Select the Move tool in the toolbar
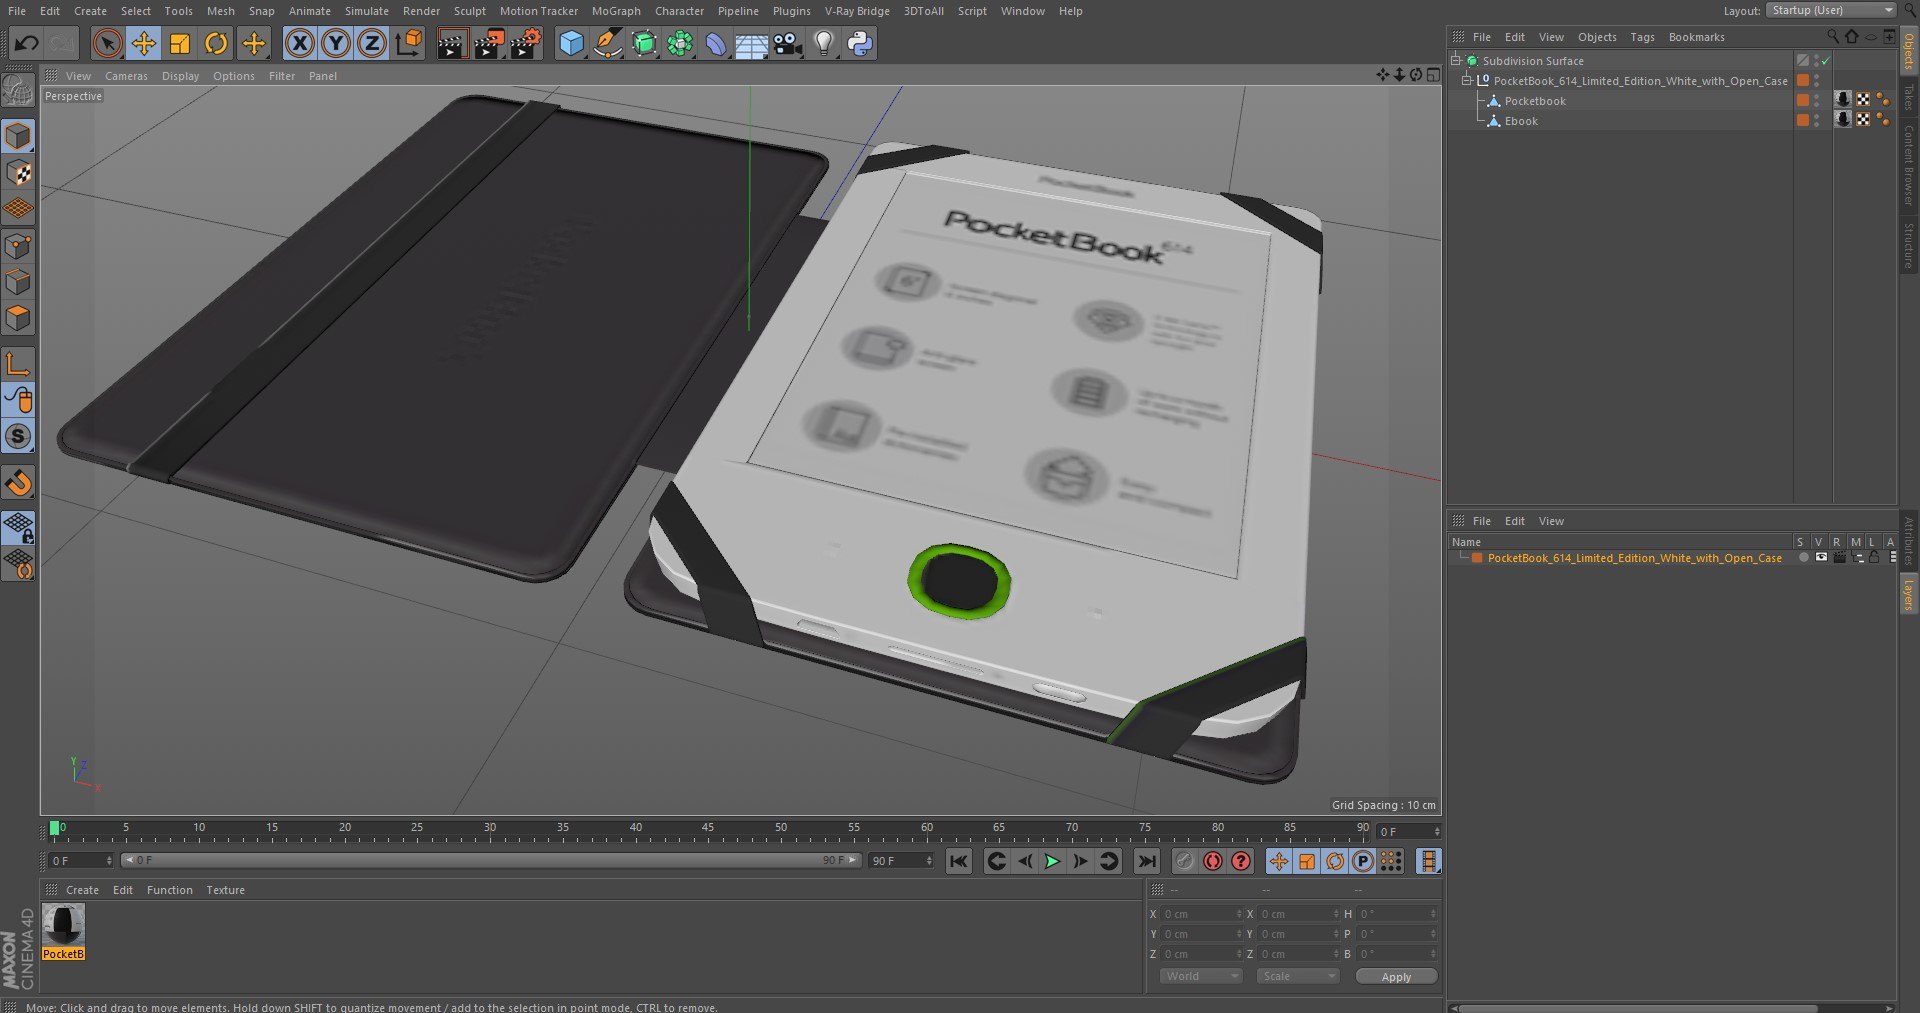This screenshot has width=1920, height=1013. pyautogui.click(x=144, y=43)
